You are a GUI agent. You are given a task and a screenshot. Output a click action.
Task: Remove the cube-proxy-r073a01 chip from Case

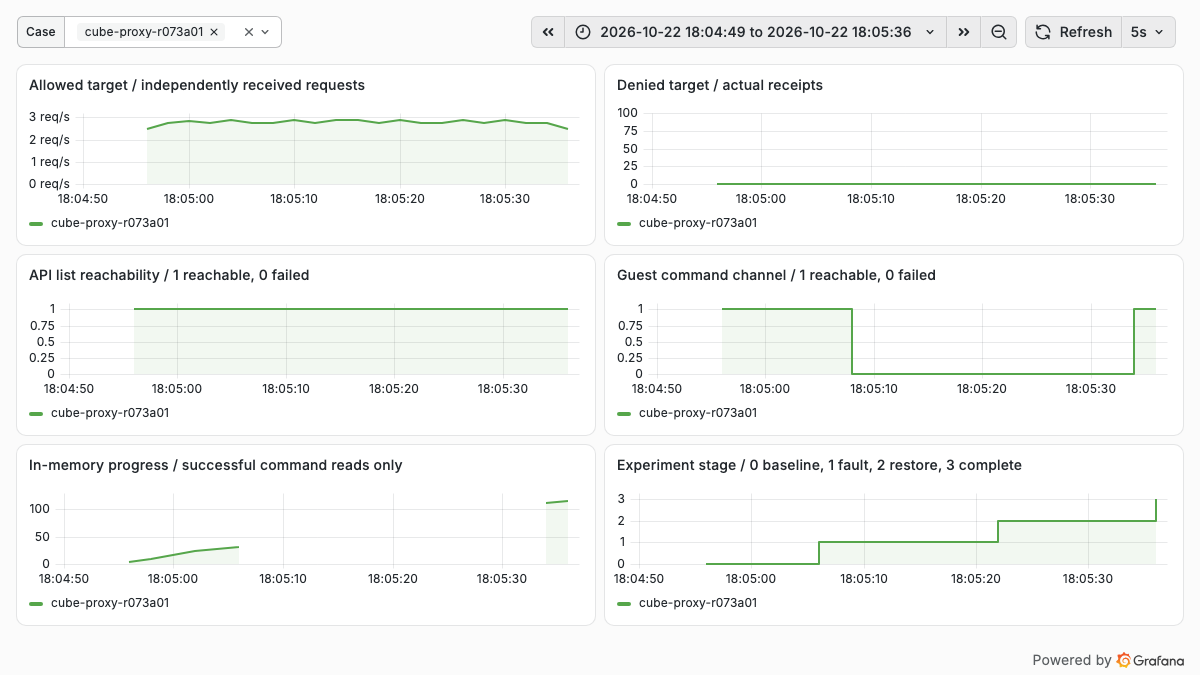214,32
